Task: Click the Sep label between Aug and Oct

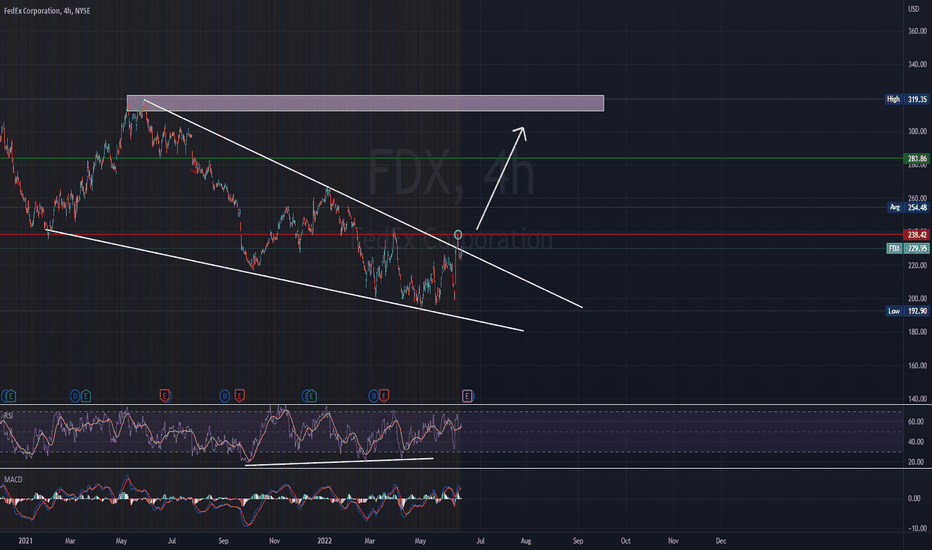Action: tap(578, 541)
